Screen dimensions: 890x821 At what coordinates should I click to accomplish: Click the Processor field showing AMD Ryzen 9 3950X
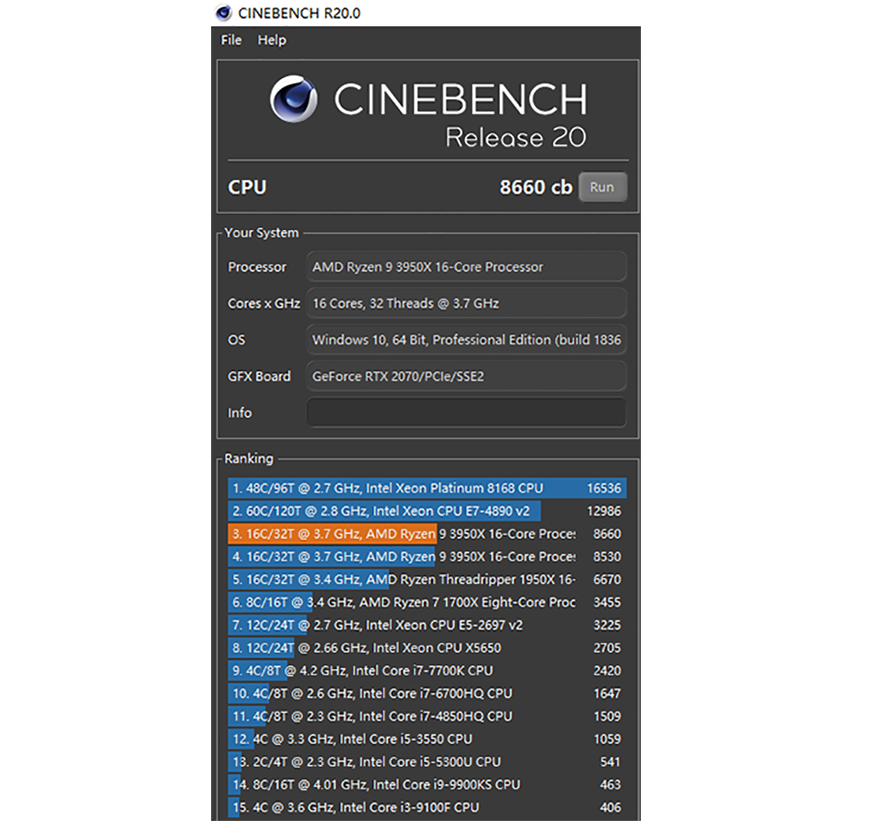pos(466,267)
